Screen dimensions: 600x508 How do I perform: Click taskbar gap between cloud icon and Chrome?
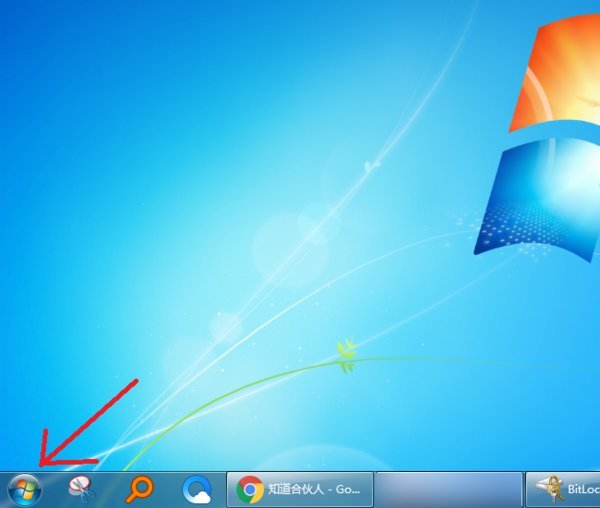tap(222, 489)
